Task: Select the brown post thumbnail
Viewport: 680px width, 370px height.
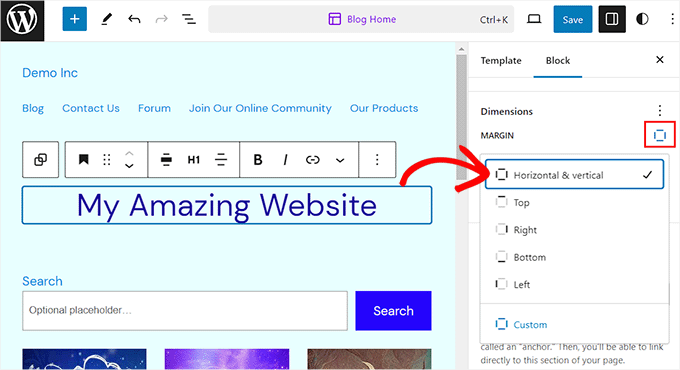Action: (369, 359)
